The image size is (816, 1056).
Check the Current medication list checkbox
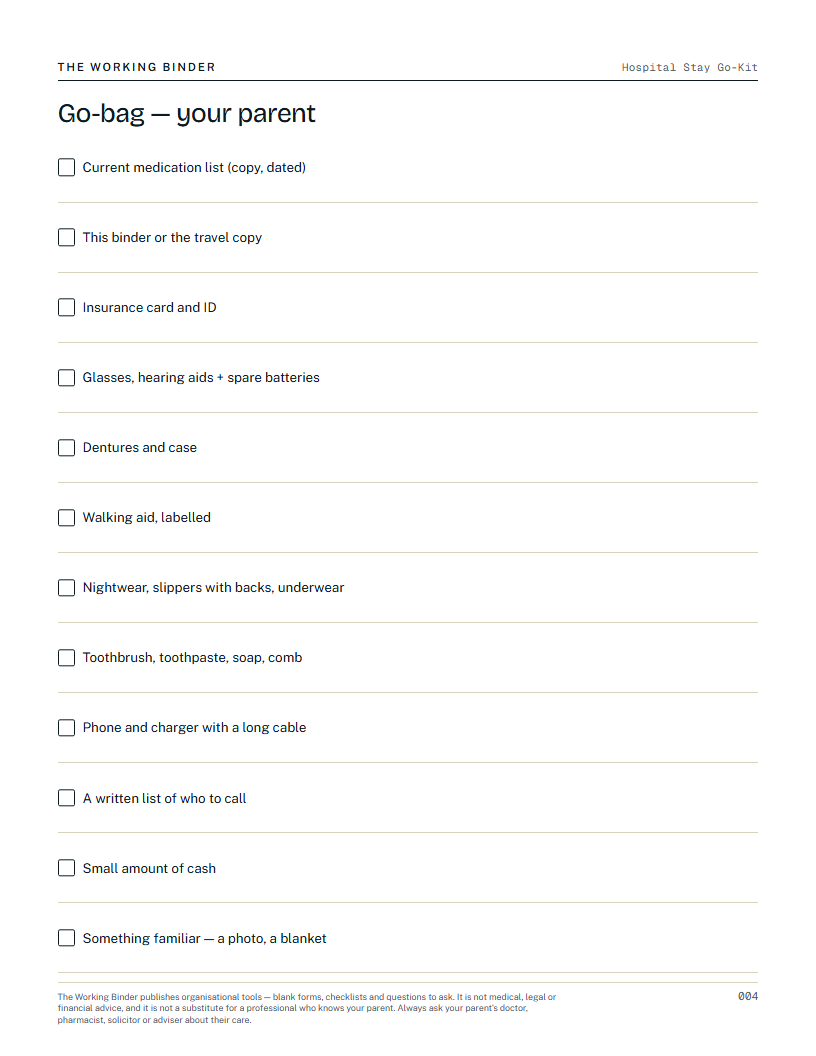(x=66, y=167)
